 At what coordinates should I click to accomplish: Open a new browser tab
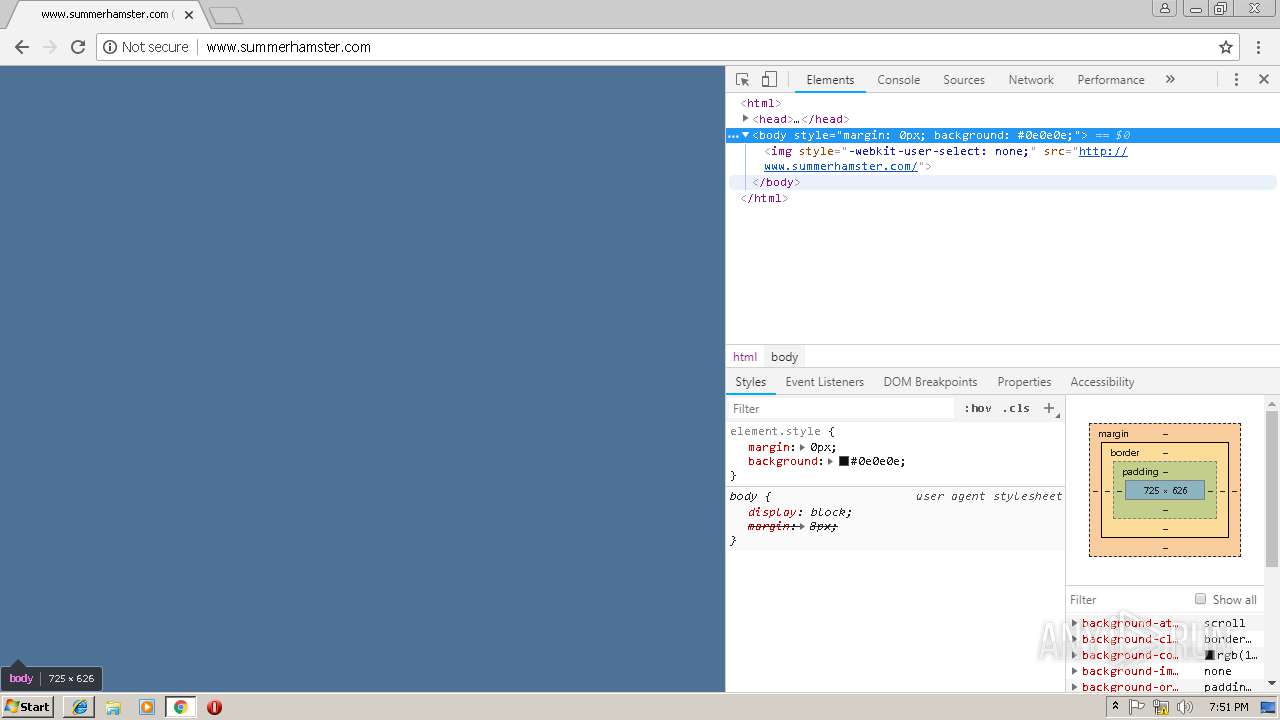click(226, 15)
